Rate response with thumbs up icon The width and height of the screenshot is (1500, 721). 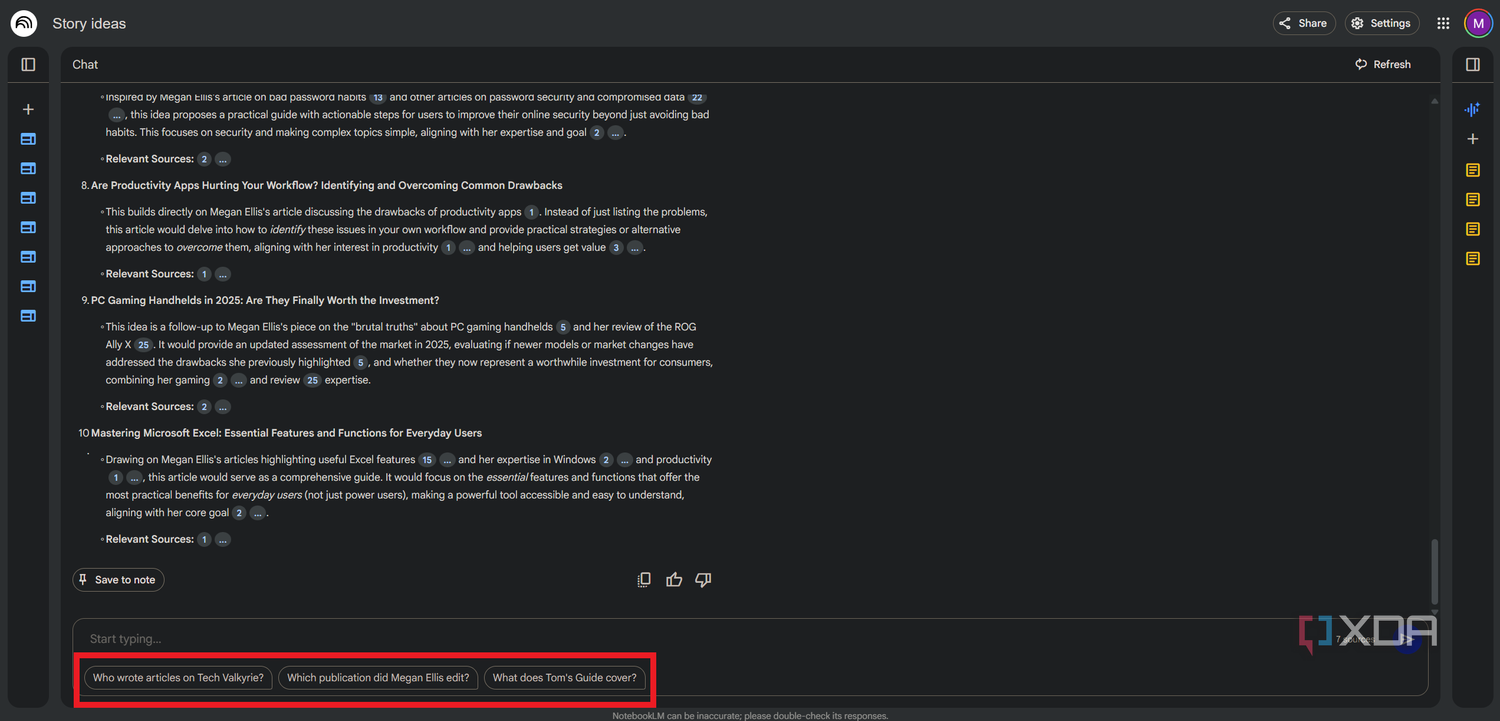pos(674,580)
